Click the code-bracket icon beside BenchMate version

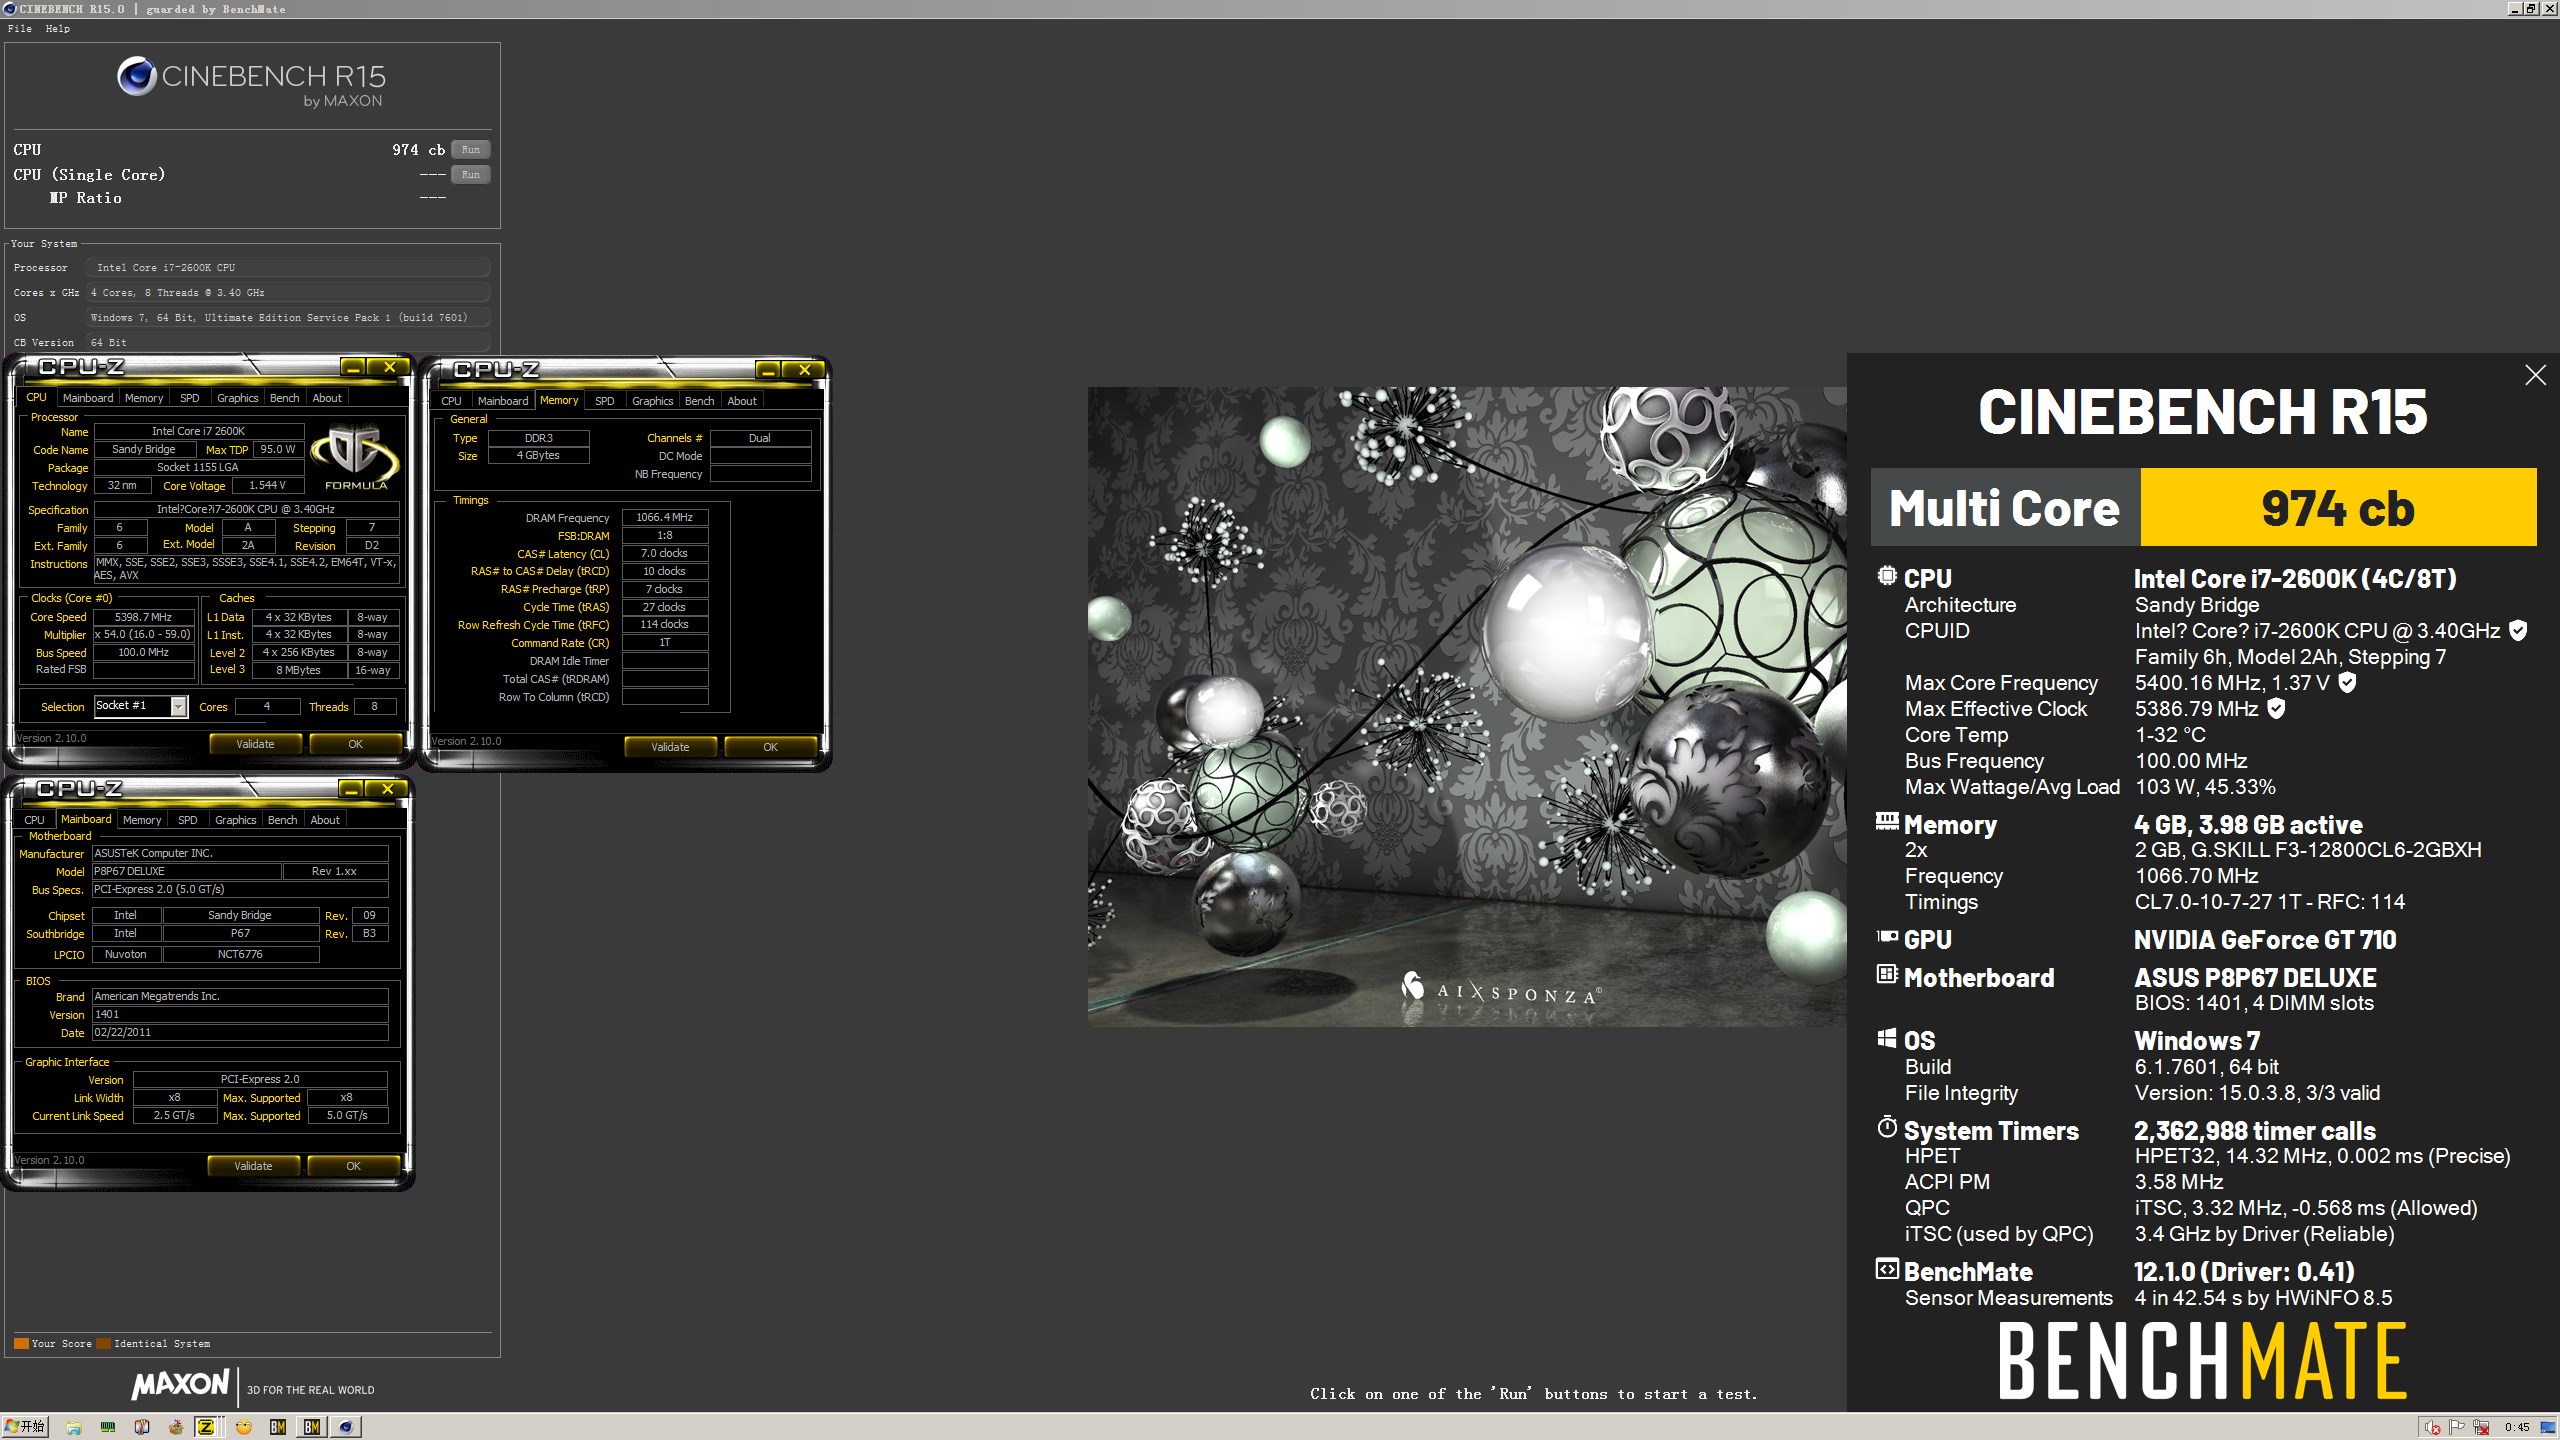1887,1270
